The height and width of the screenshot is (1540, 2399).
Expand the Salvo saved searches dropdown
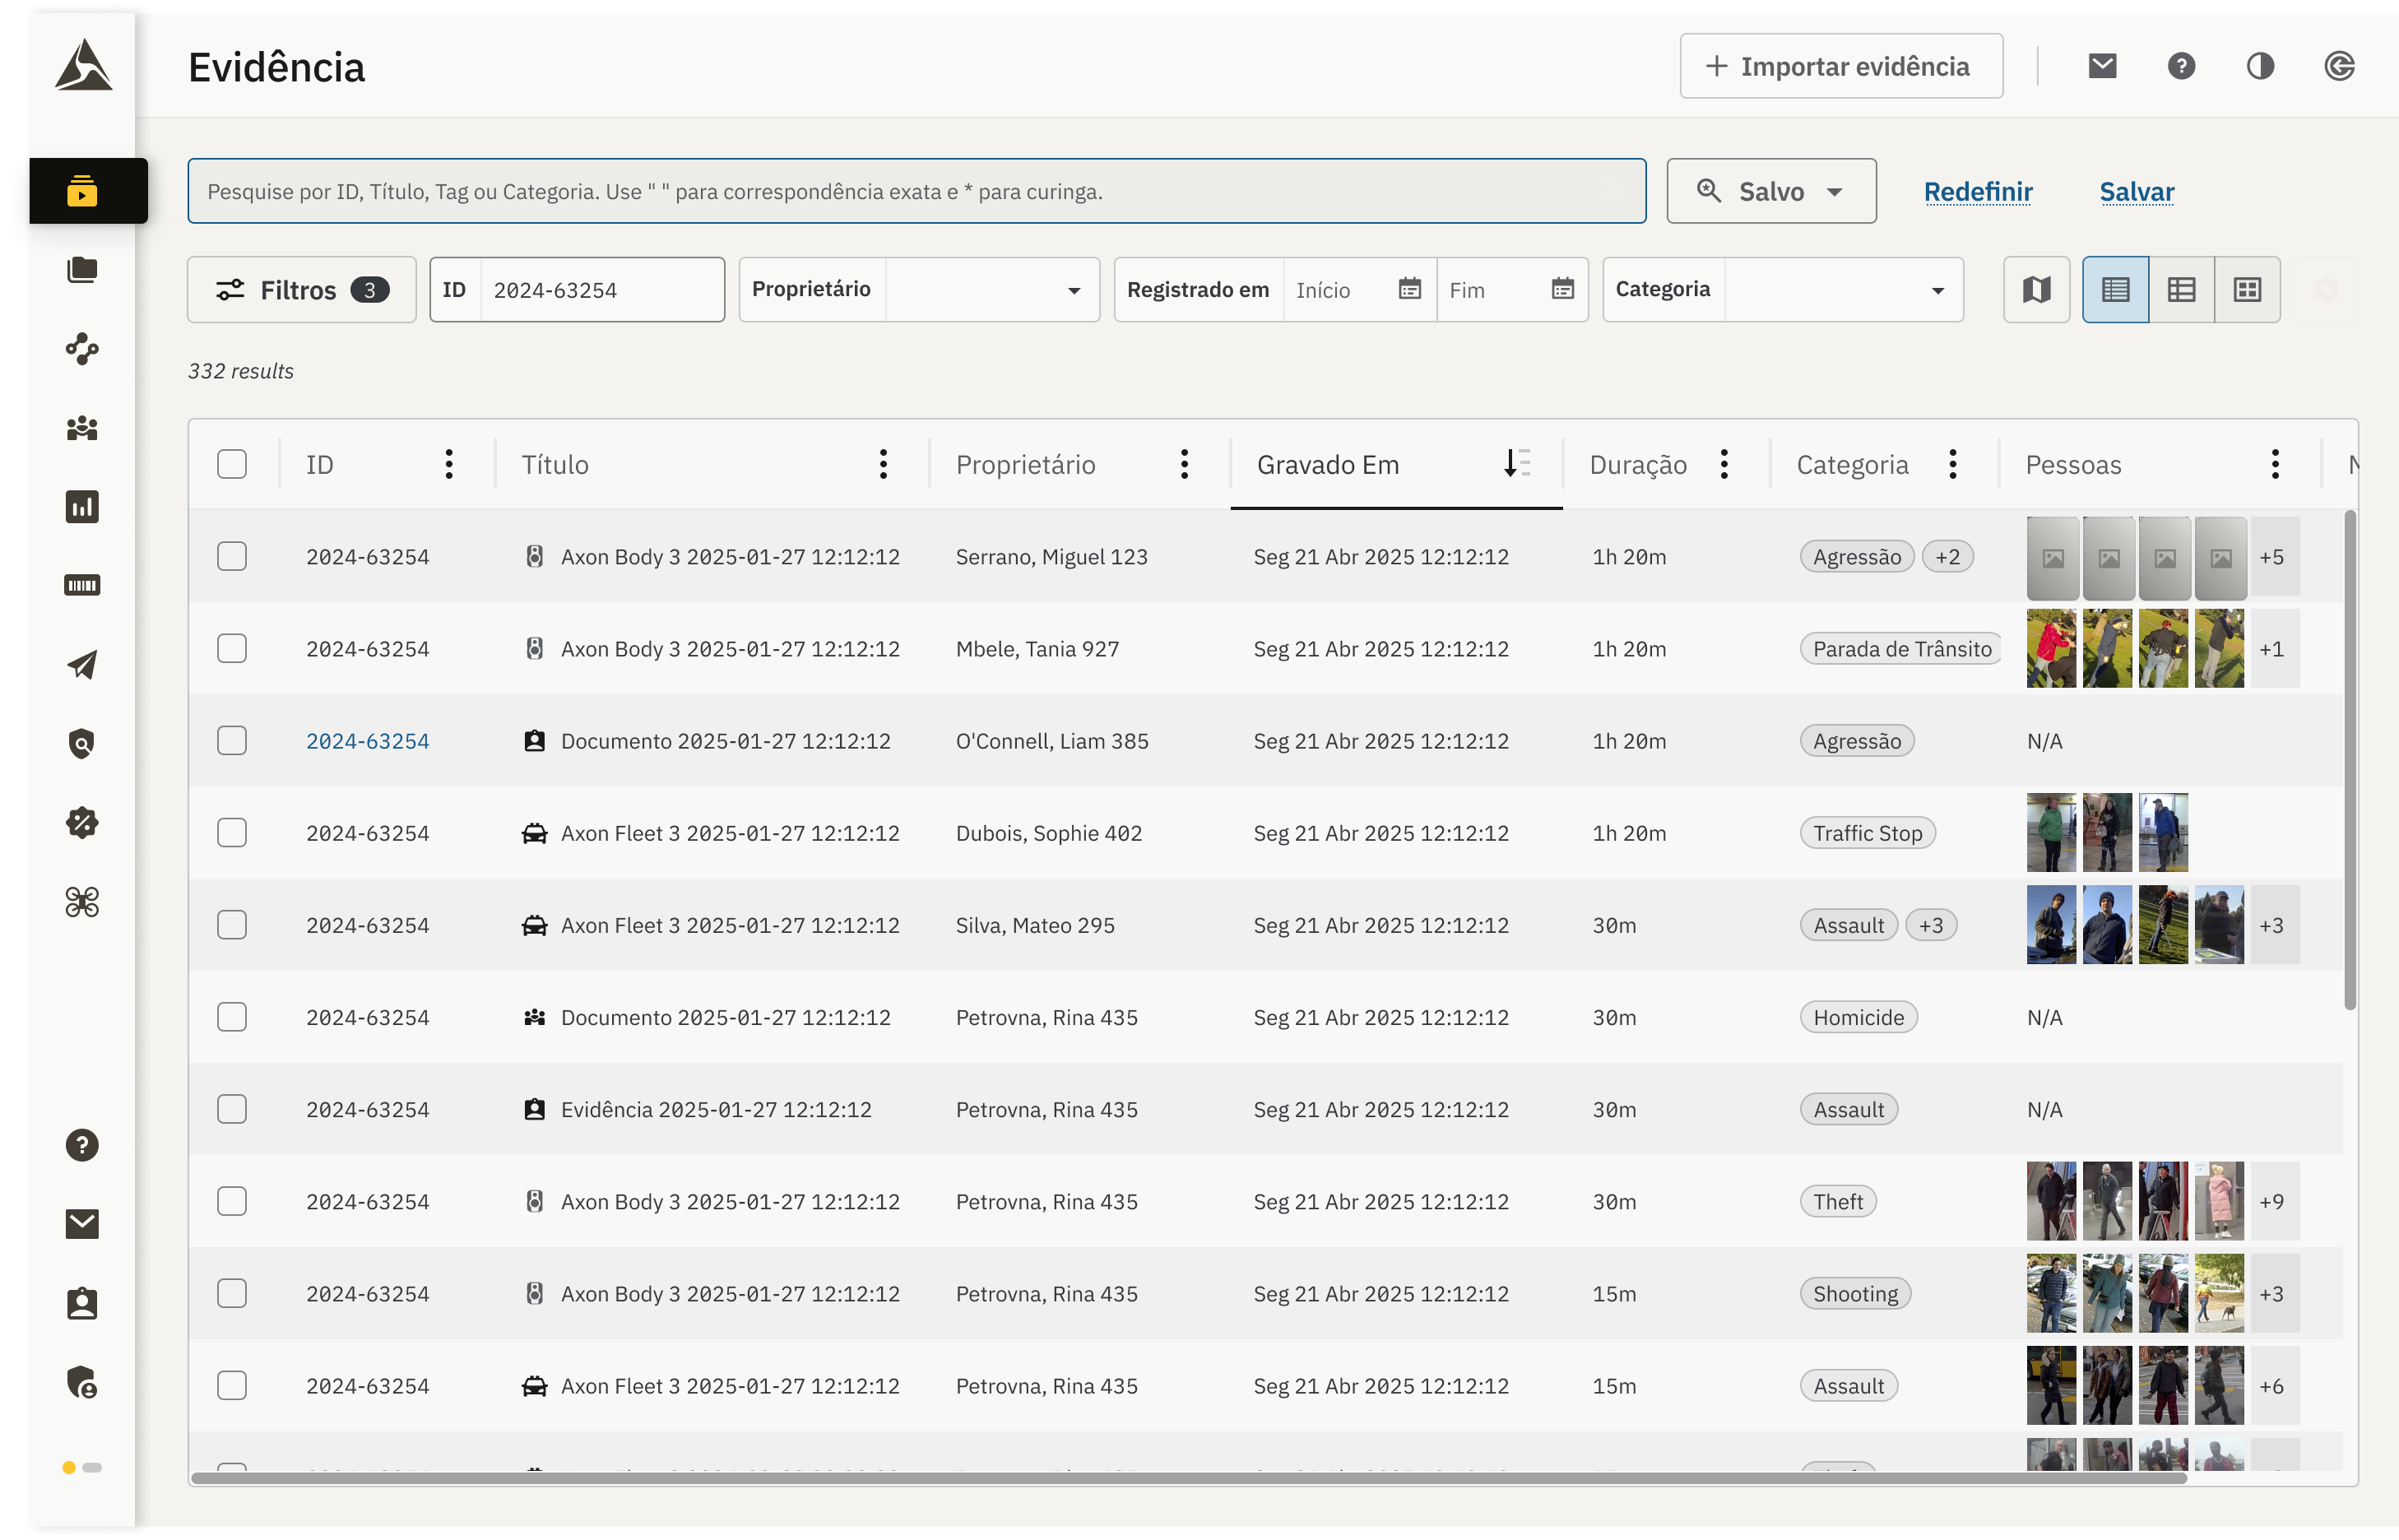(1771, 191)
